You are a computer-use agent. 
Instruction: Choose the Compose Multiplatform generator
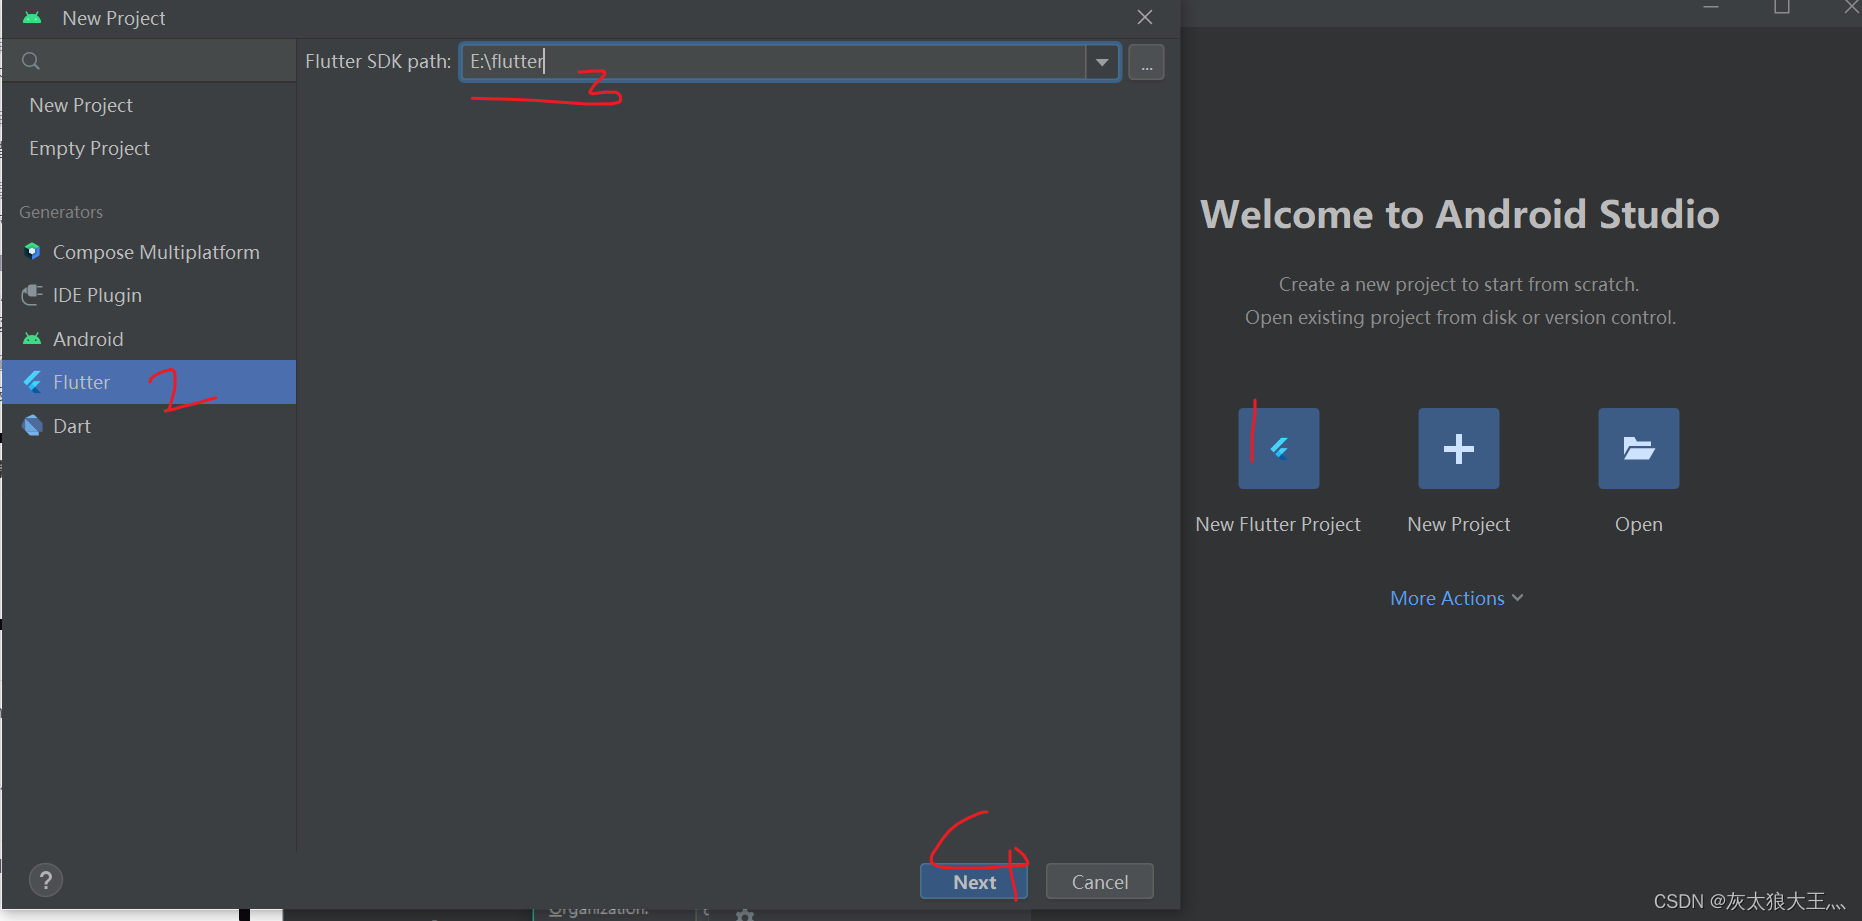click(156, 252)
